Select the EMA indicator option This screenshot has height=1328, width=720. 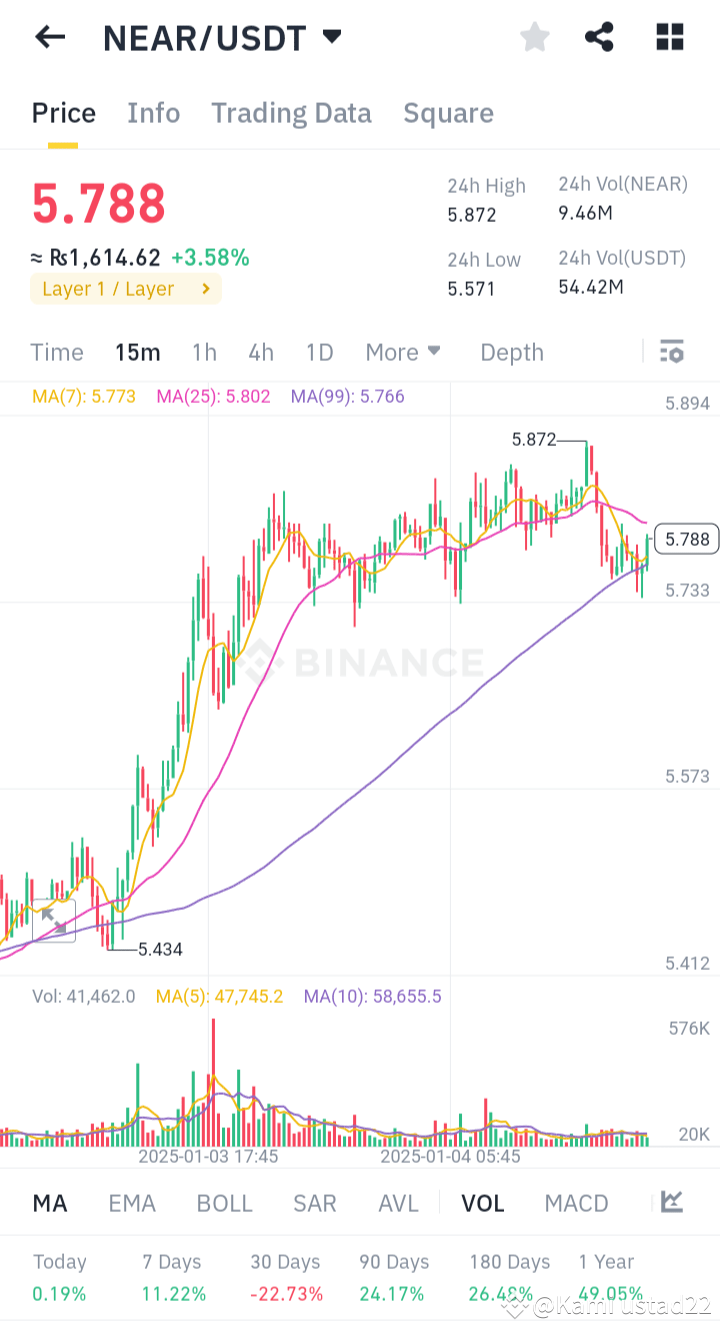point(132,1203)
